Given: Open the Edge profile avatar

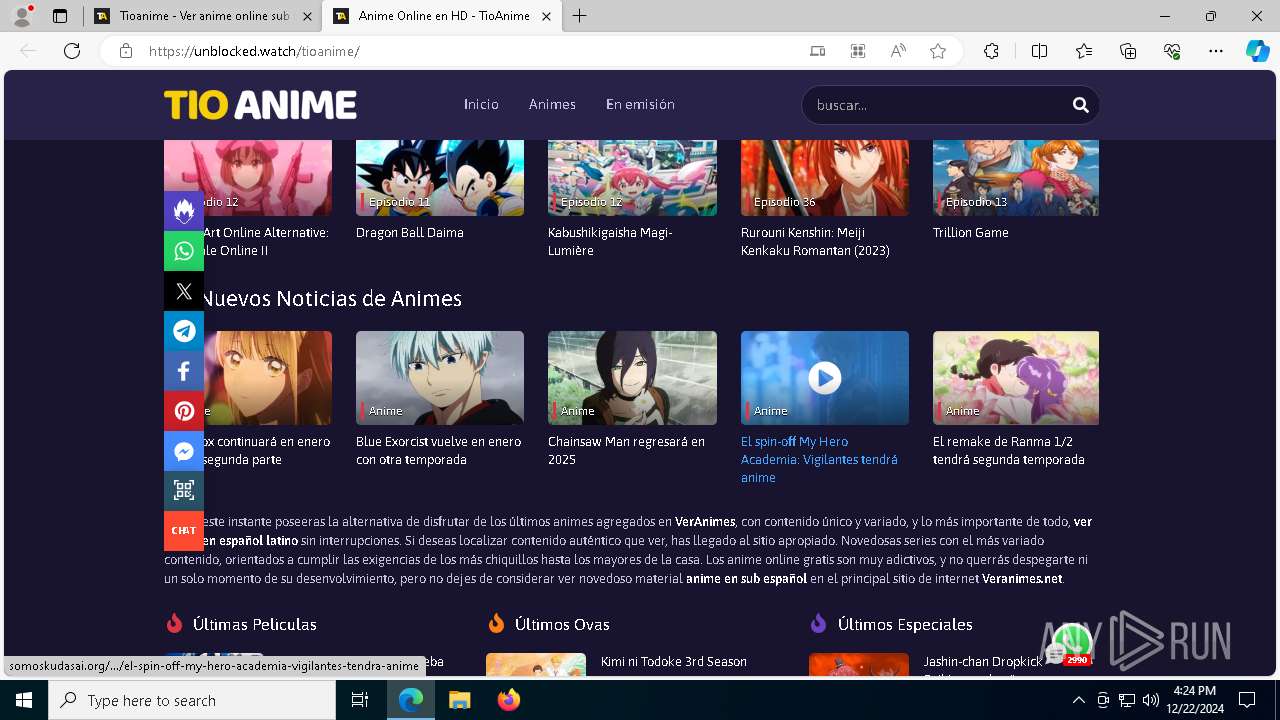Looking at the screenshot, I should coord(22,16).
